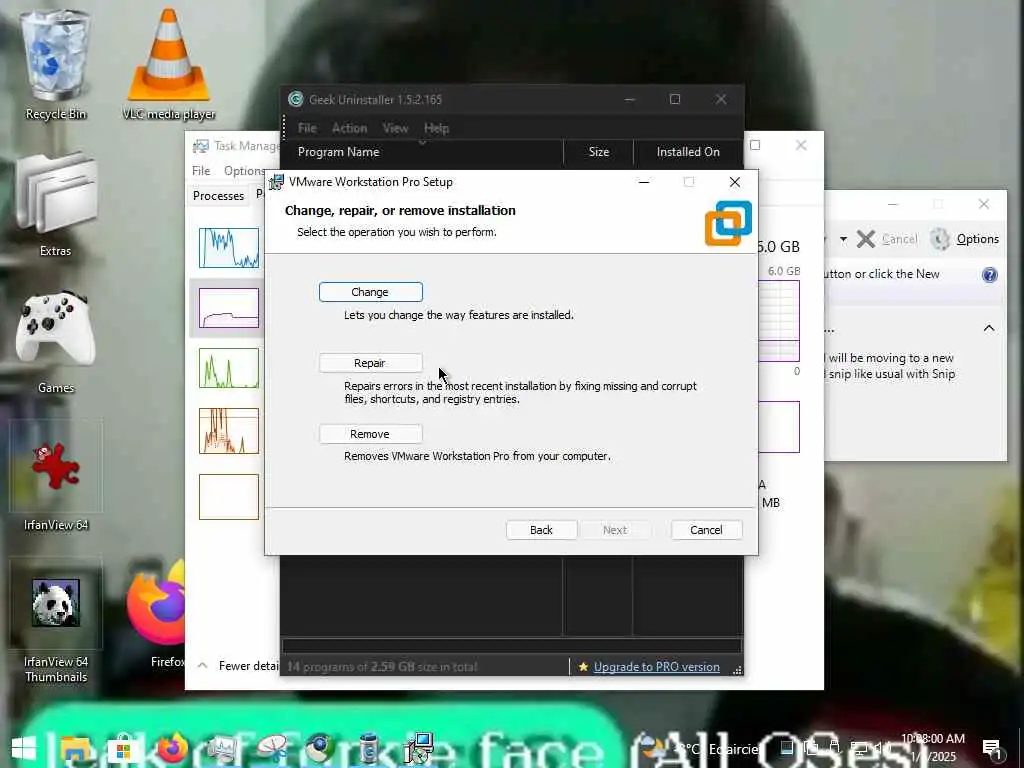Open File Explorer from the taskbar
Screen dimensions: 1024x768
(x=75, y=749)
